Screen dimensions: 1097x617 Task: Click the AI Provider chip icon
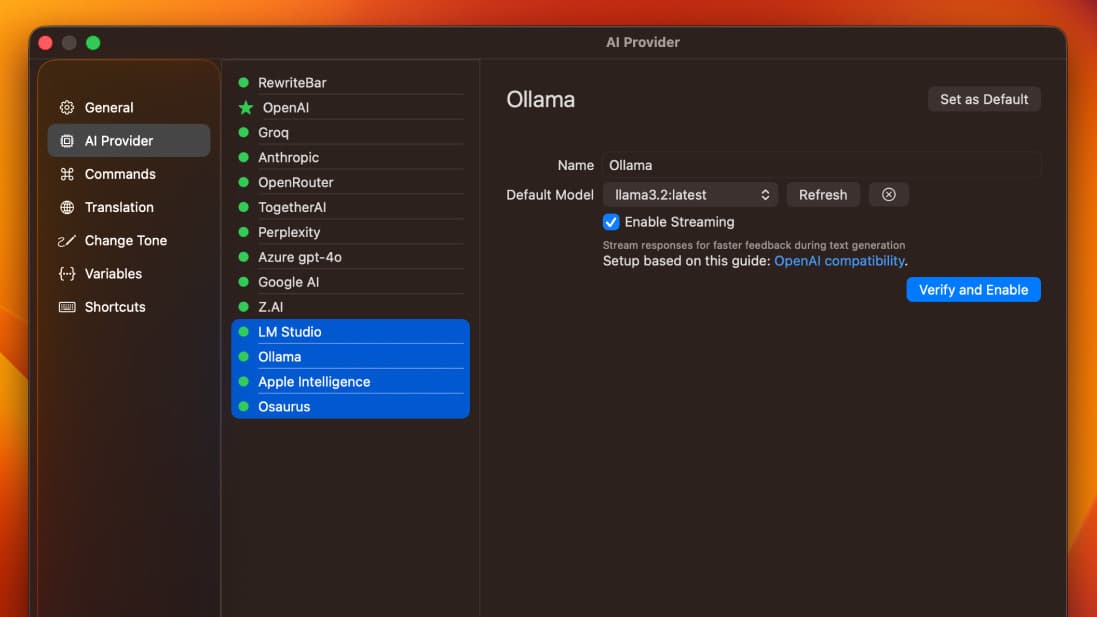[x=67, y=141]
